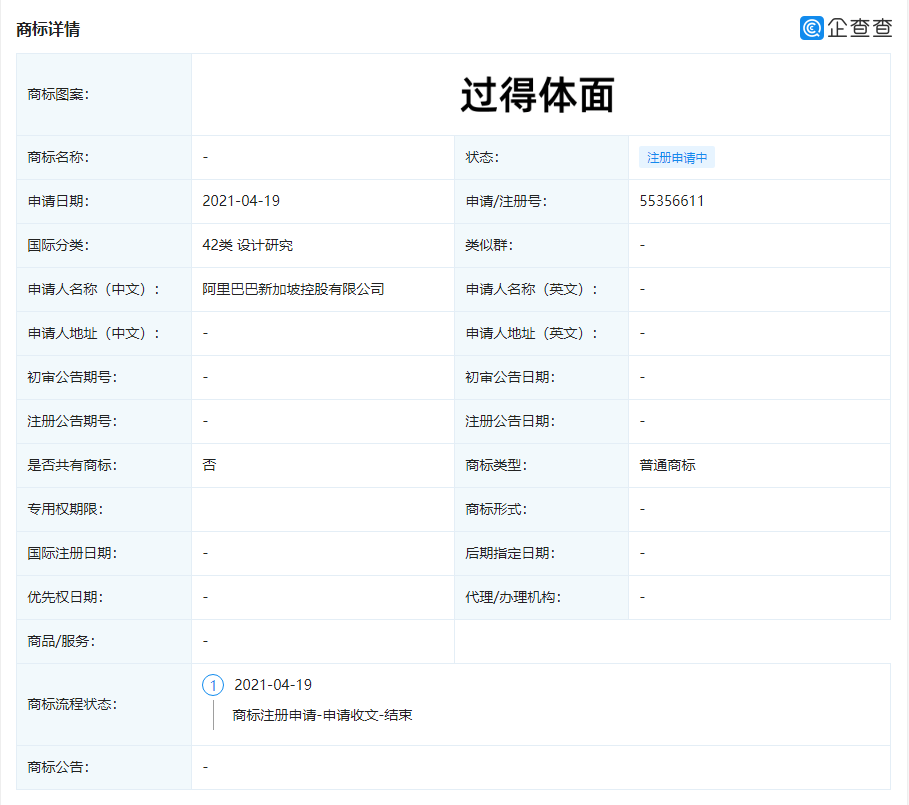Click the 商标公告 label
Image resolution: width=909 pixels, height=805 pixels.
click(x=58, y=767)
